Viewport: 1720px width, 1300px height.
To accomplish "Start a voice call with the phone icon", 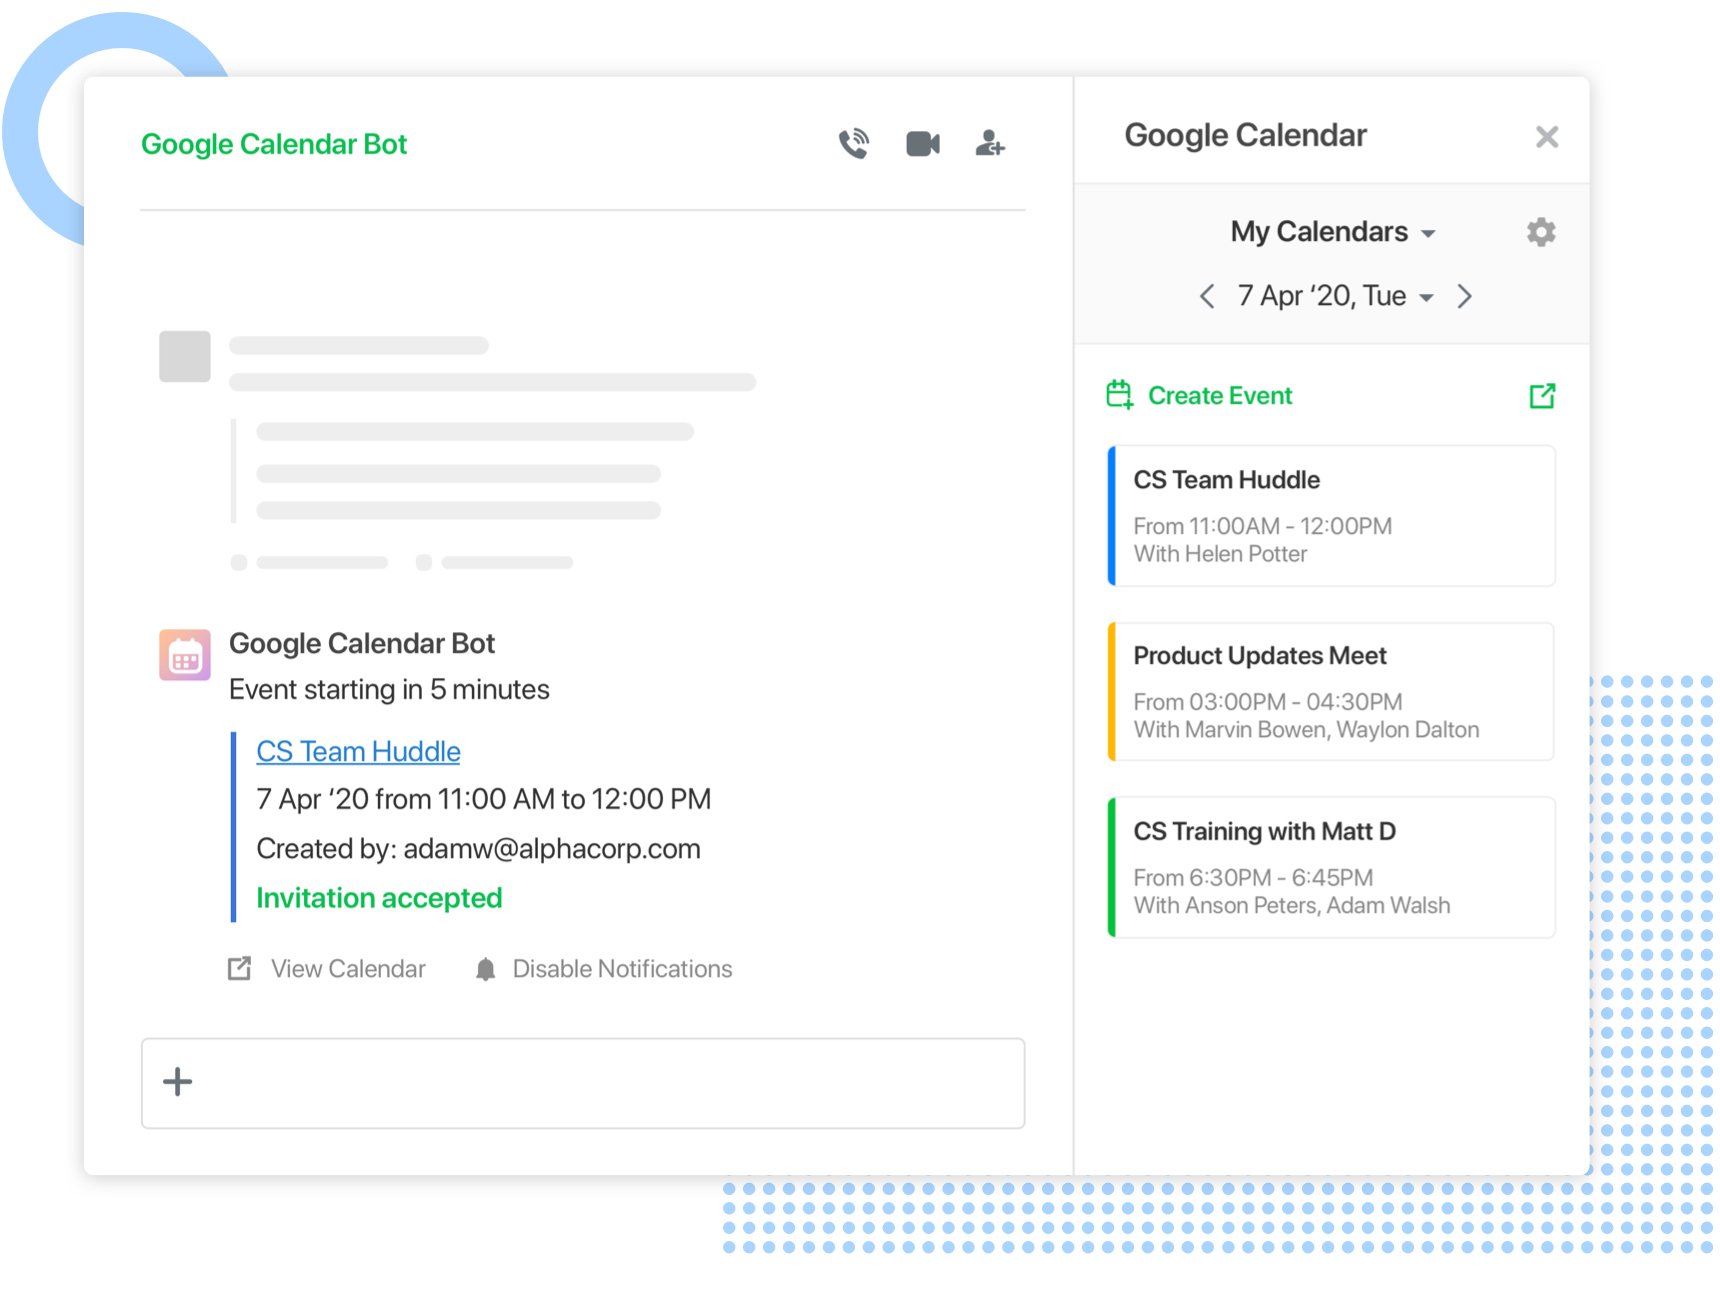I will click(854, 144).
